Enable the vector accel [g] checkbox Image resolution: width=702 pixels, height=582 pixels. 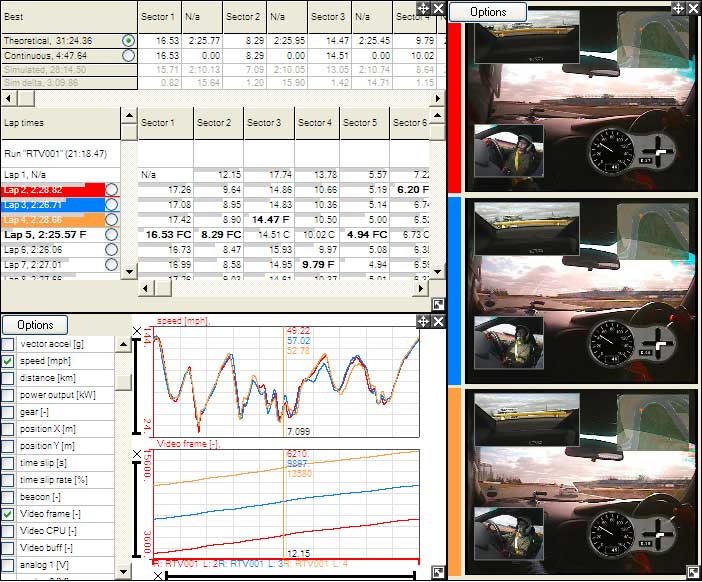coord(8,344)
